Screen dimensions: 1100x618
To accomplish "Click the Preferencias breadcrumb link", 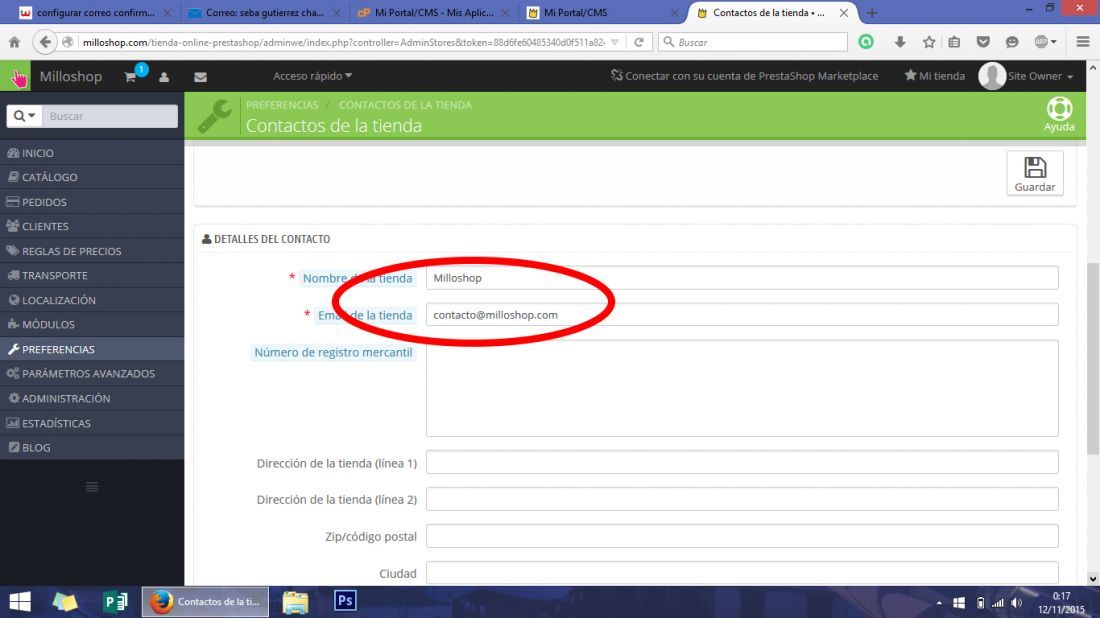I will 282,105.
